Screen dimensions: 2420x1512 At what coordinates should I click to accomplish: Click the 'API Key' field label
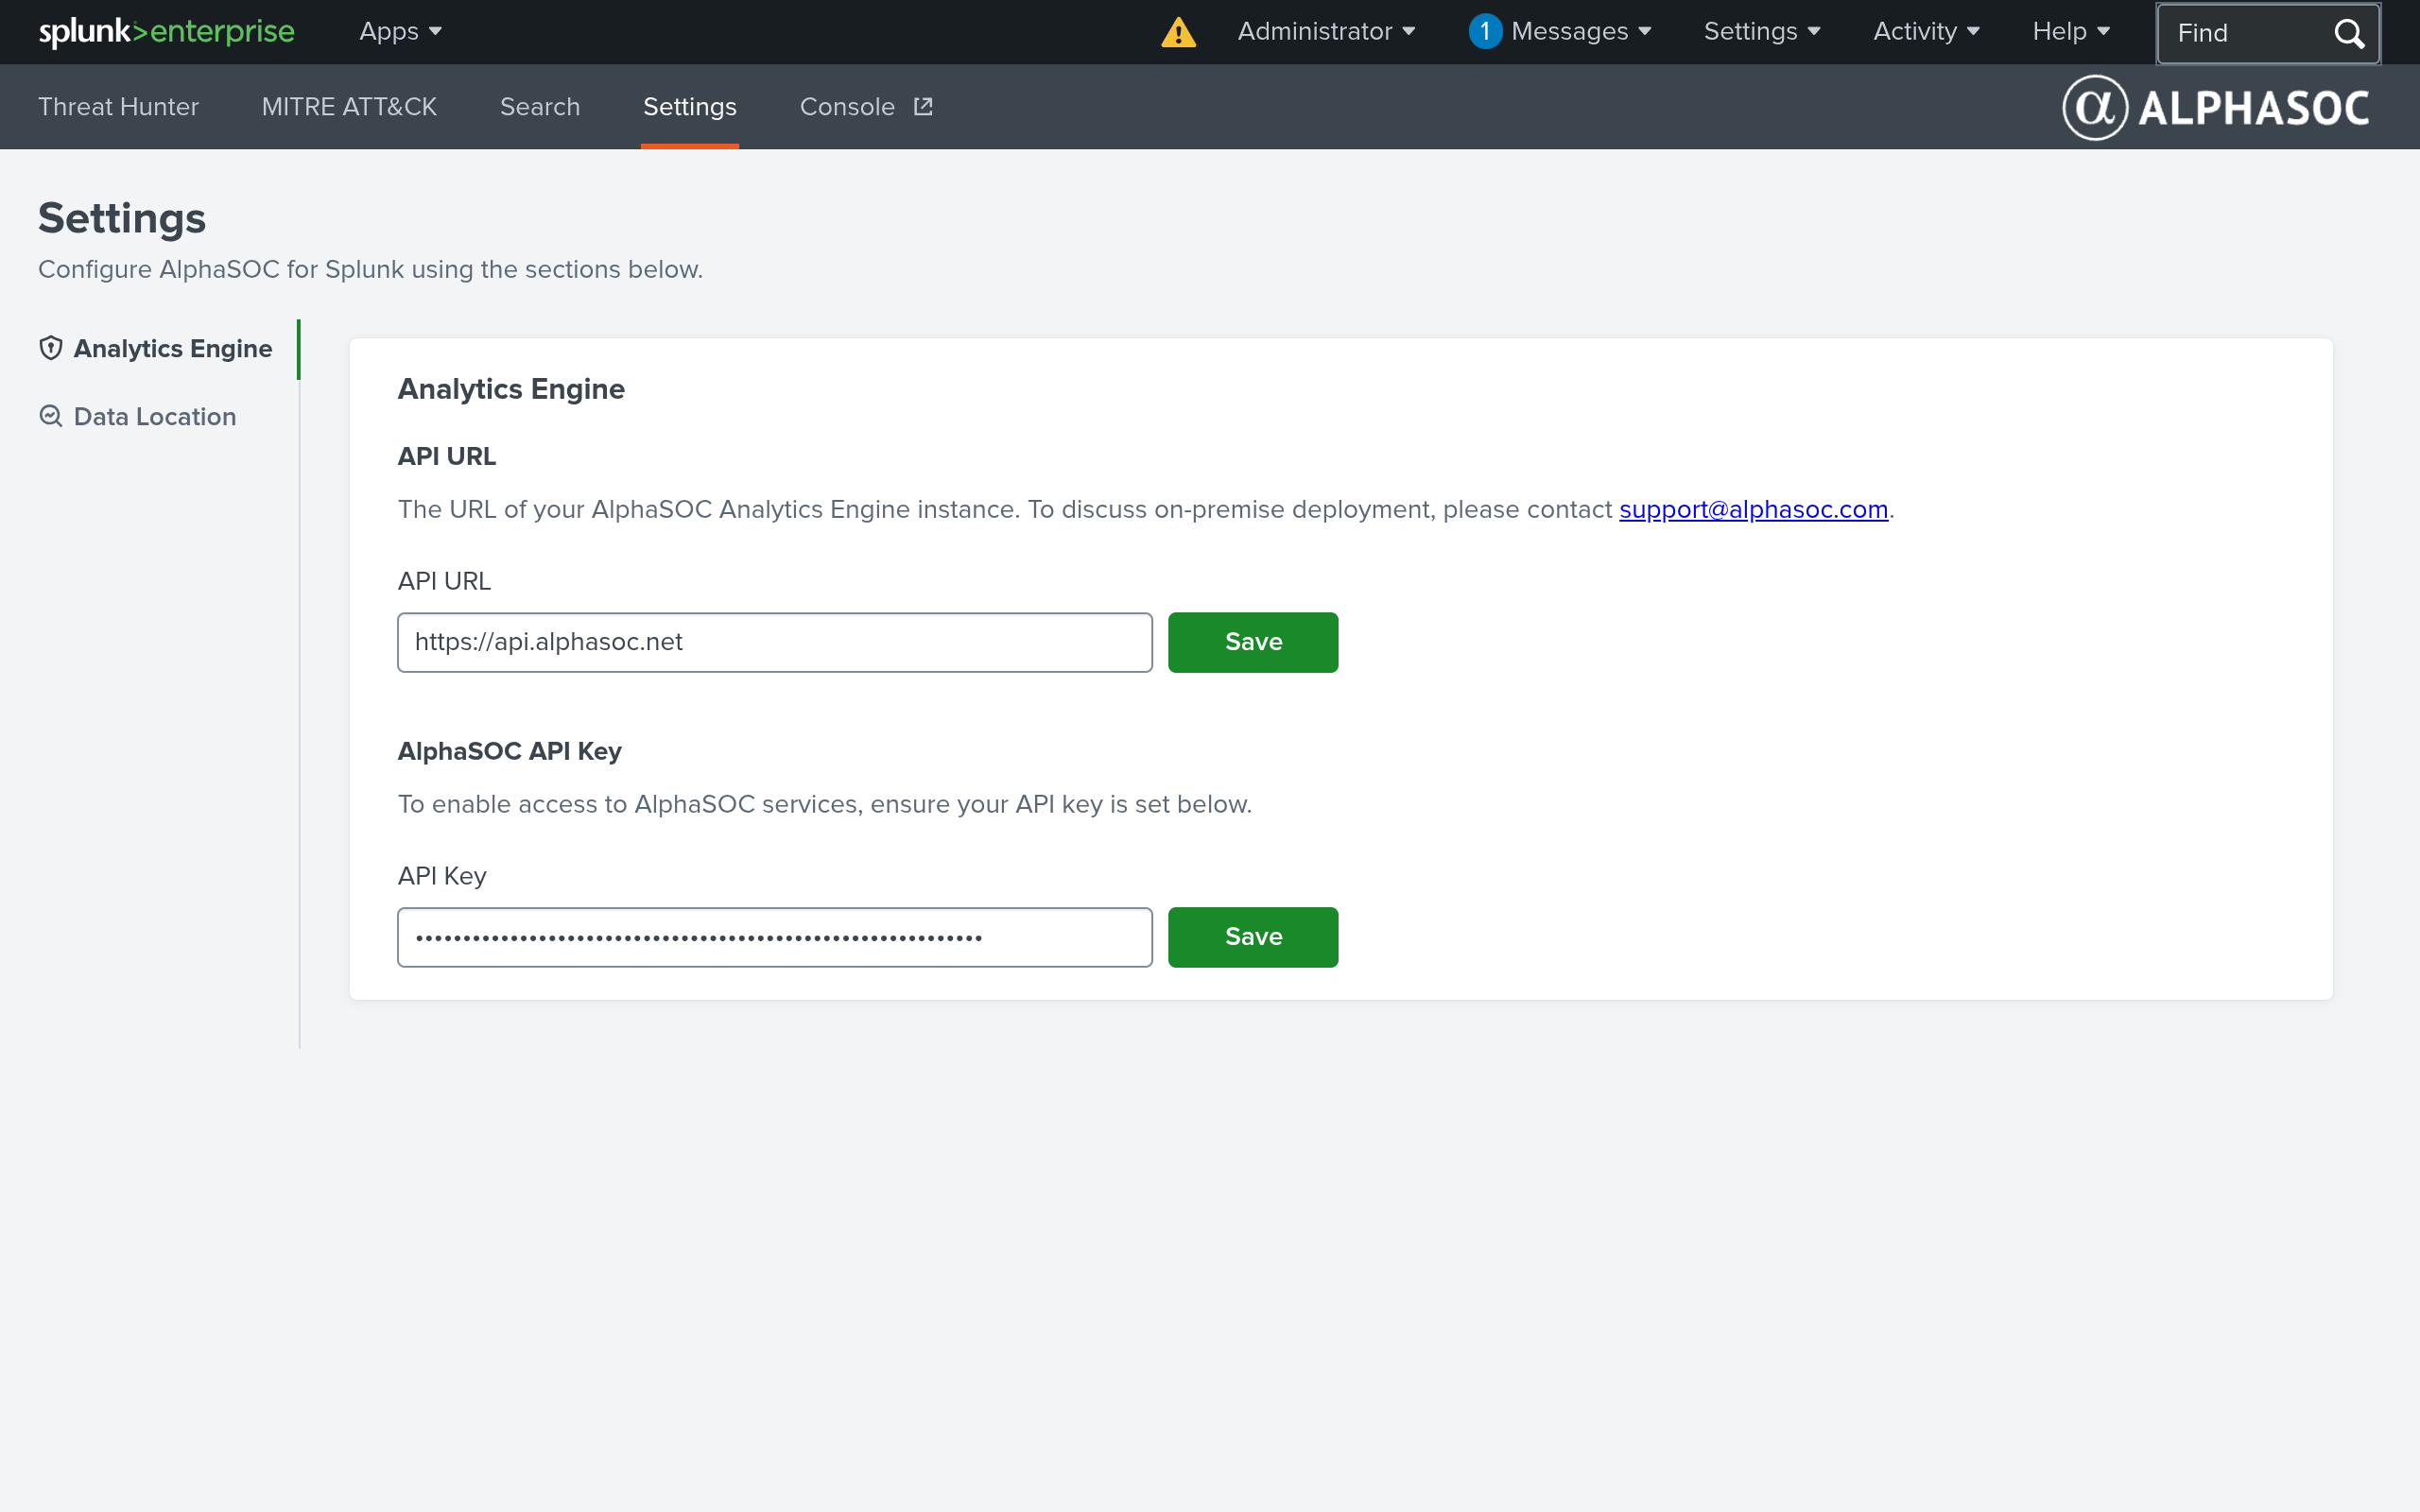(442, 876)
